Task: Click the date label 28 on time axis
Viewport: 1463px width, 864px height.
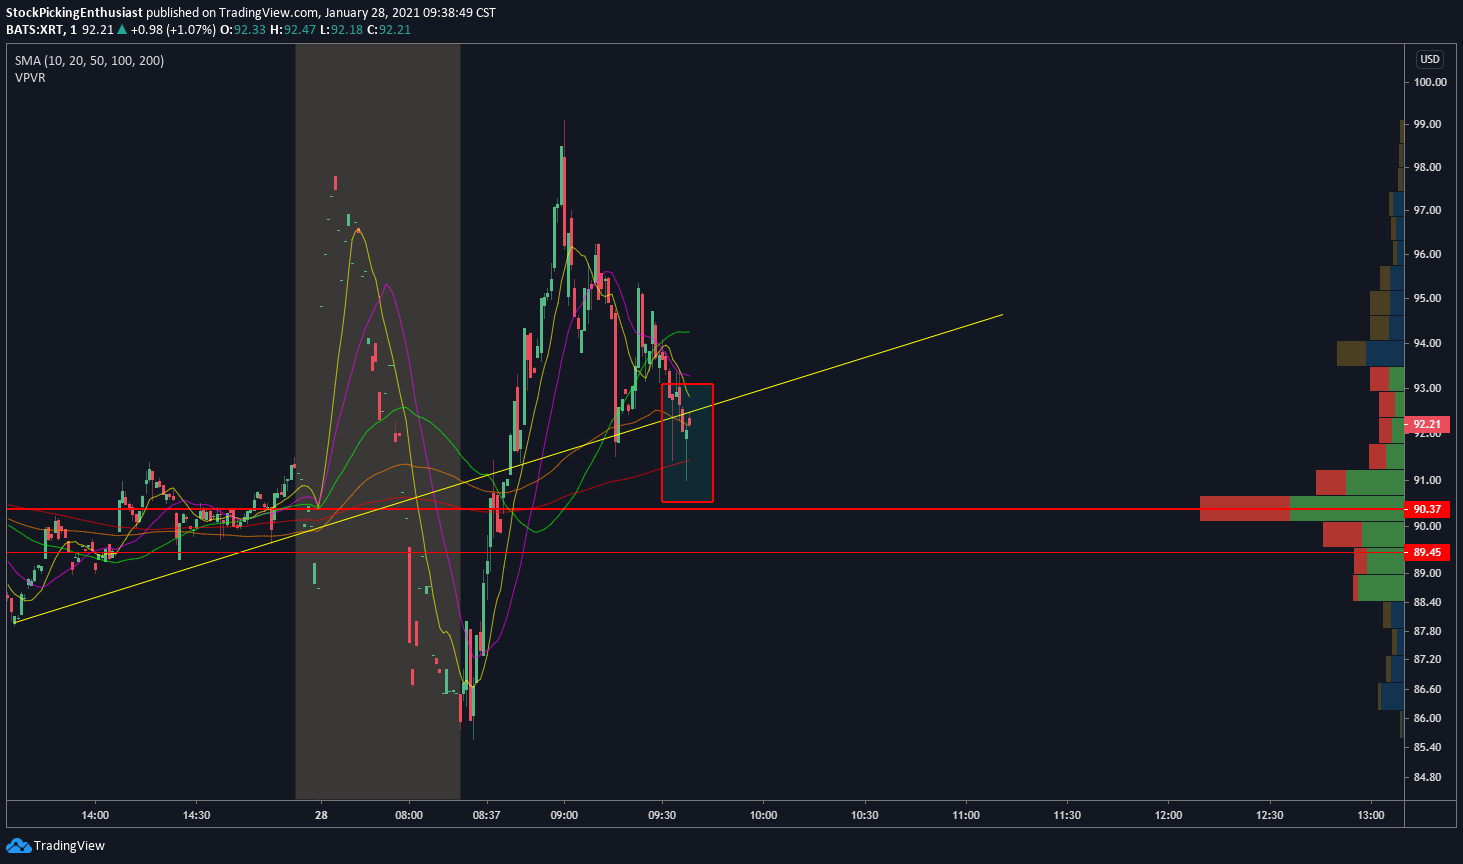Action: (x=321, y=815)
